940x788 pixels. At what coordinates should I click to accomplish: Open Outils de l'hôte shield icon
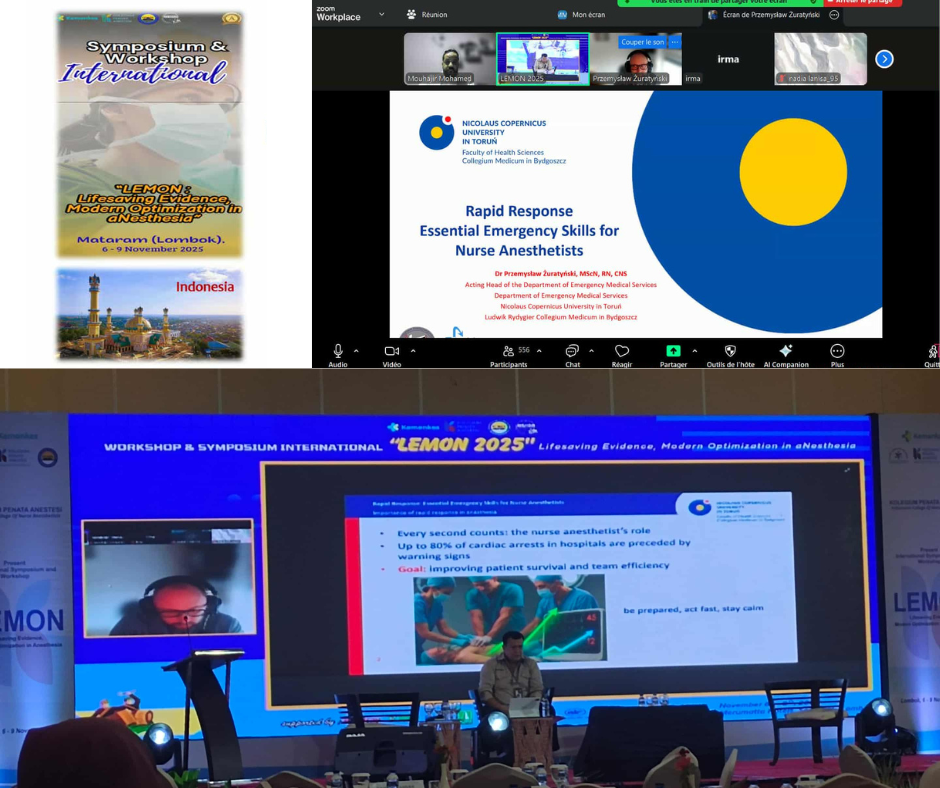730,351
